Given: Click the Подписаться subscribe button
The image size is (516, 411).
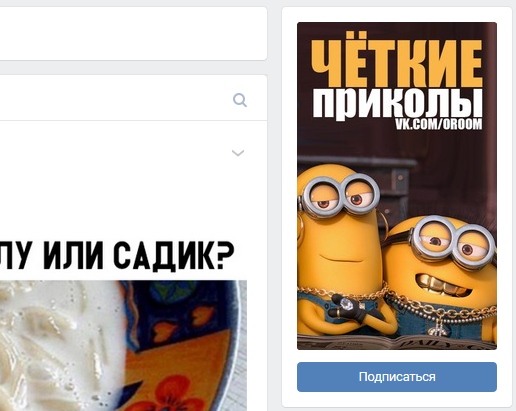Looking at the screenshot, I should (397, 377).
